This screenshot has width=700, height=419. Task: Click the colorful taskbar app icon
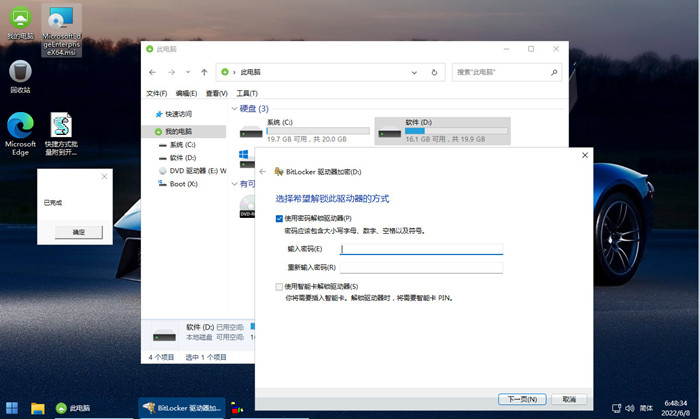point(237,408)
